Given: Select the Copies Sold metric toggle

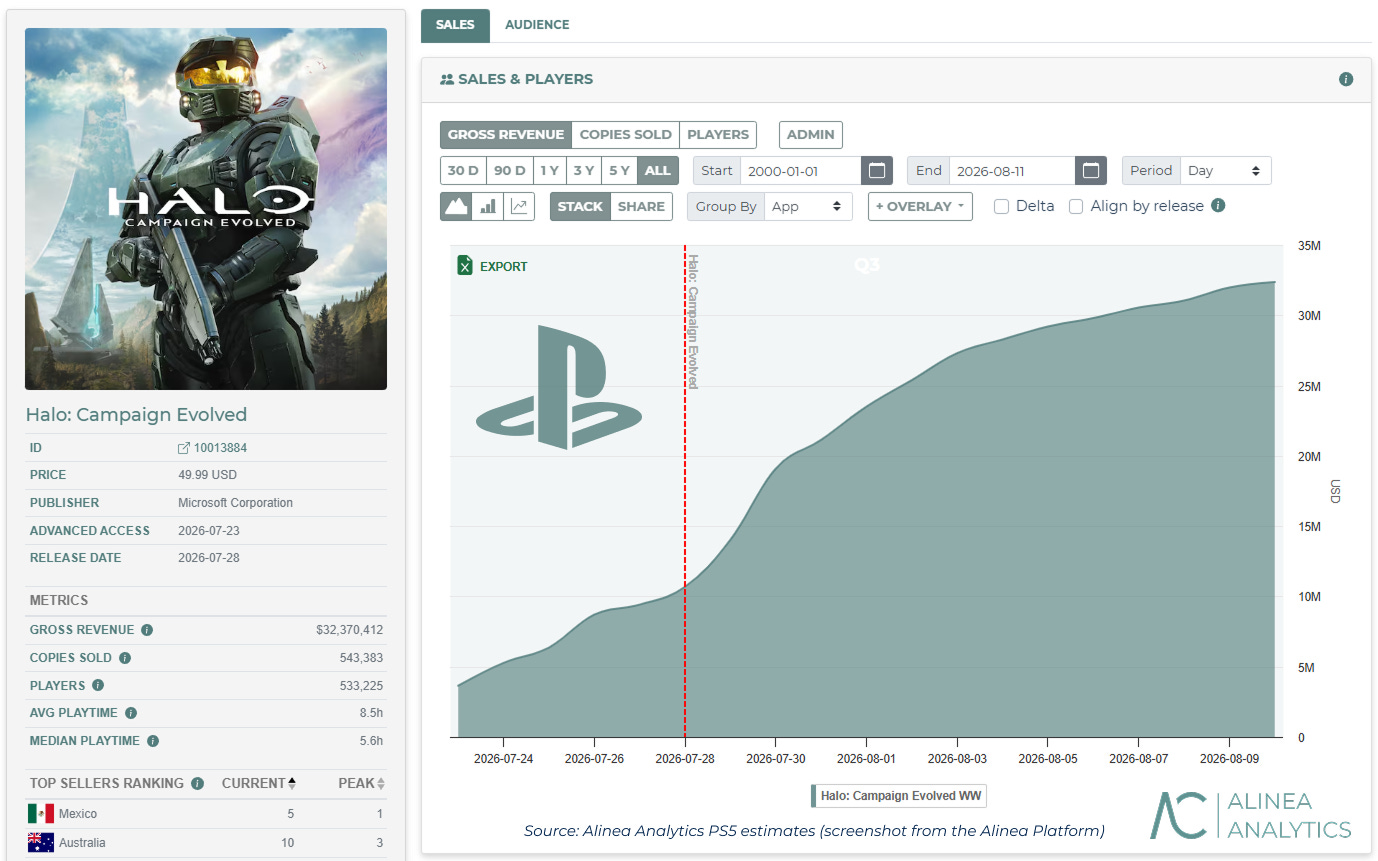Looking at the screenshot, I should coord(626,135).
